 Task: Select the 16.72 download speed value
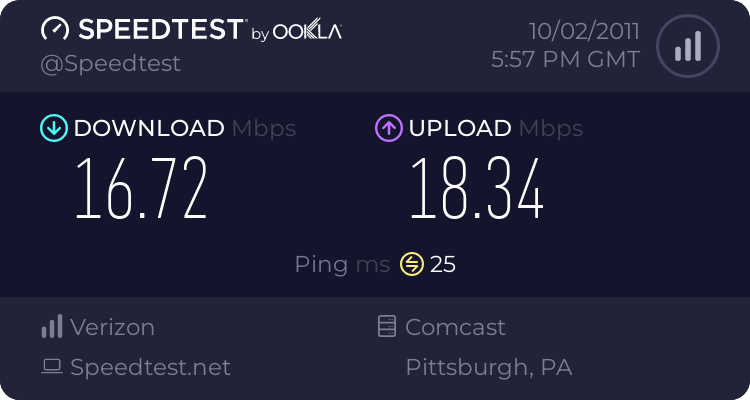(142, 189)
